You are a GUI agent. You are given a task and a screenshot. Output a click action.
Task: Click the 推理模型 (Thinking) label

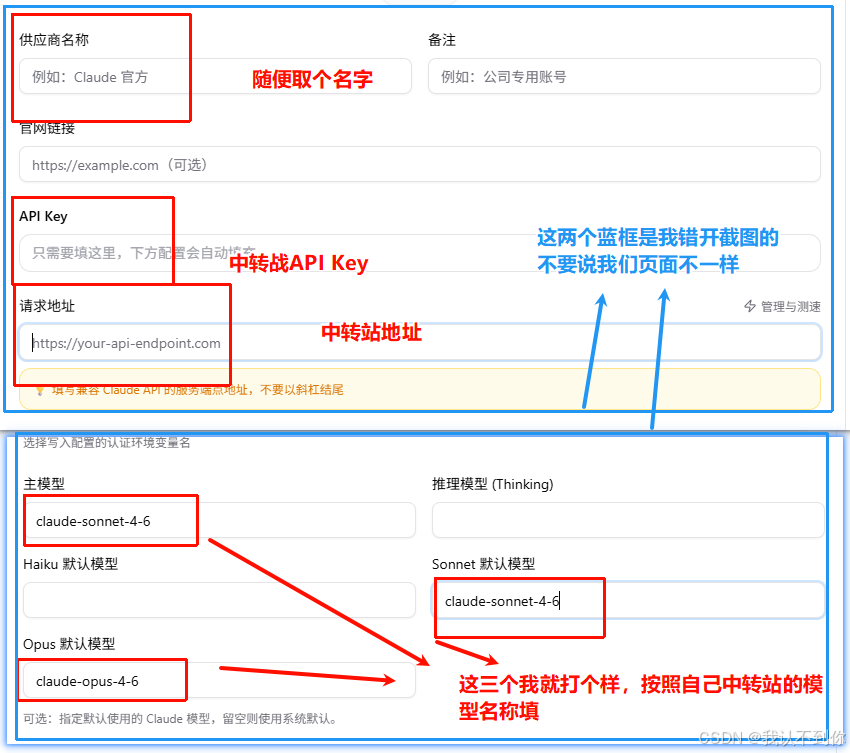point(493,484)
